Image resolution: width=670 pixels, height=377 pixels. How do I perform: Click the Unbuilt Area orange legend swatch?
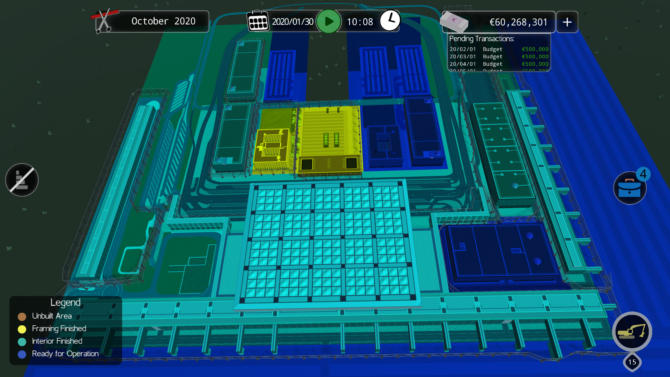click(x=22, y=316)
